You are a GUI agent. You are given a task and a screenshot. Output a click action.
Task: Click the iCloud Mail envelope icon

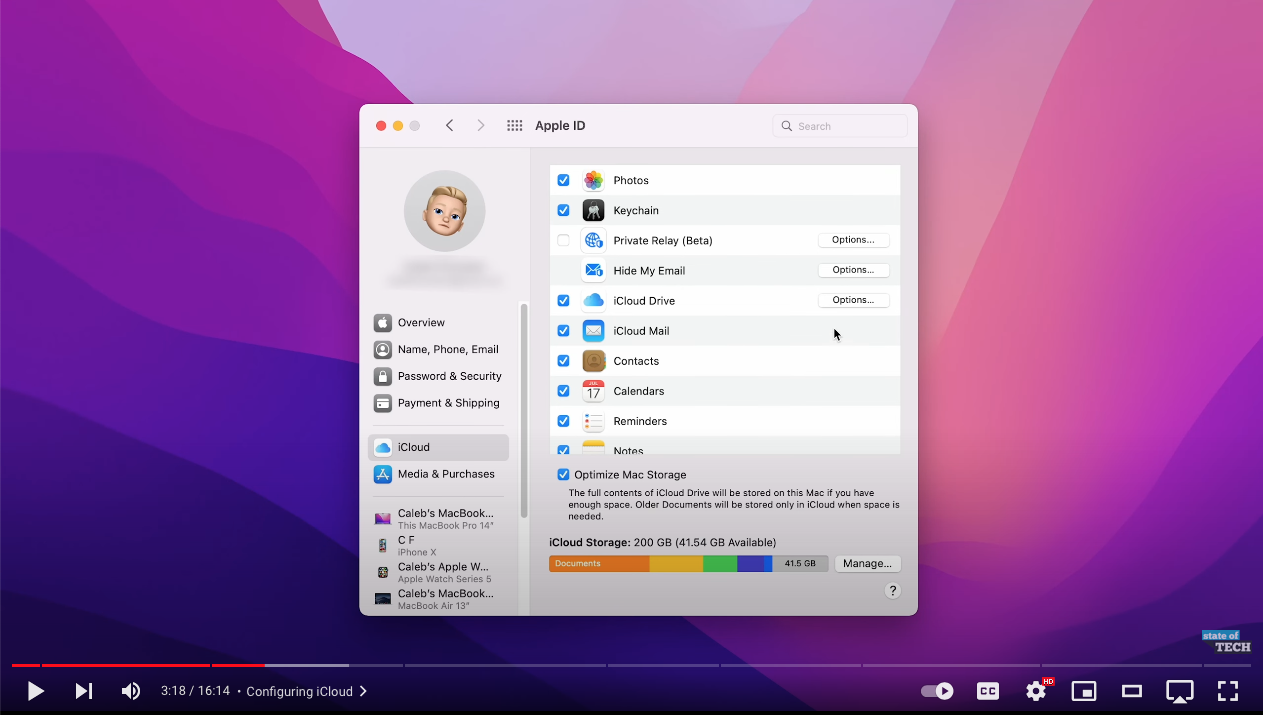[594, 330]
